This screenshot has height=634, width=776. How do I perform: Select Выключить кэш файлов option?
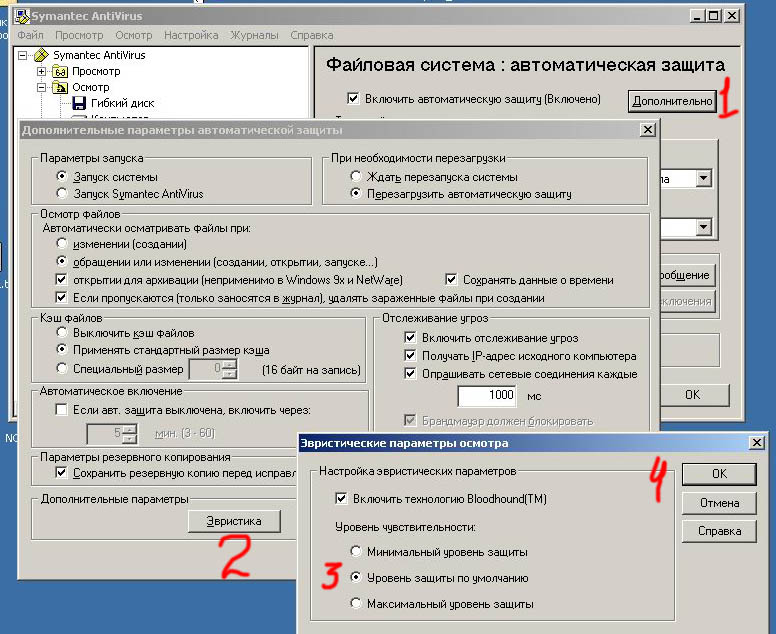(62, 332)
